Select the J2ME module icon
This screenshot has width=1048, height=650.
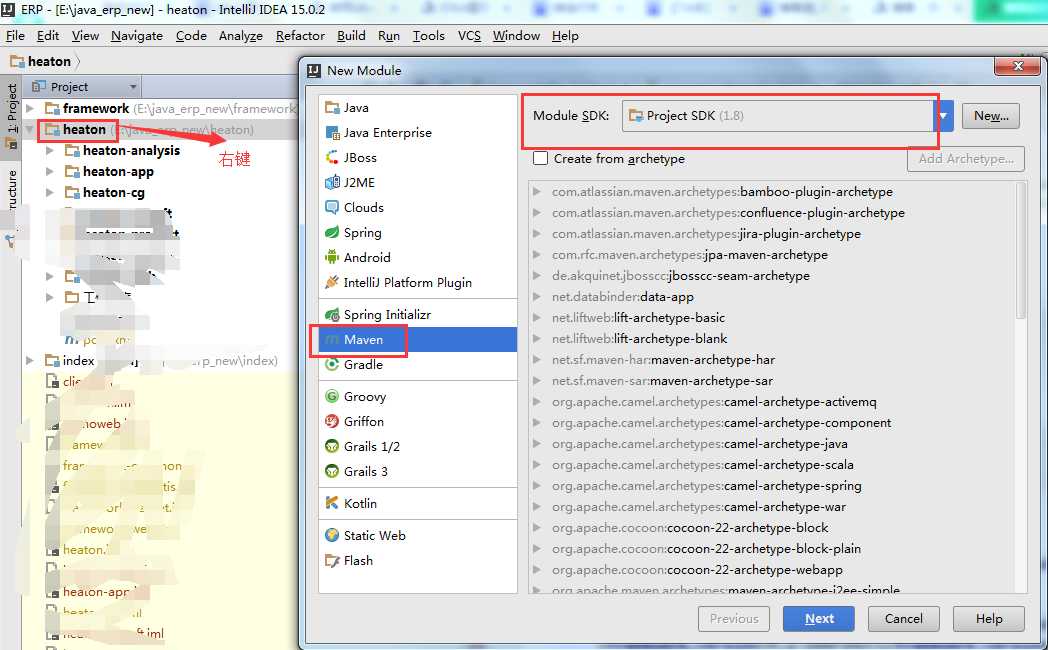(x=332, y=182)
